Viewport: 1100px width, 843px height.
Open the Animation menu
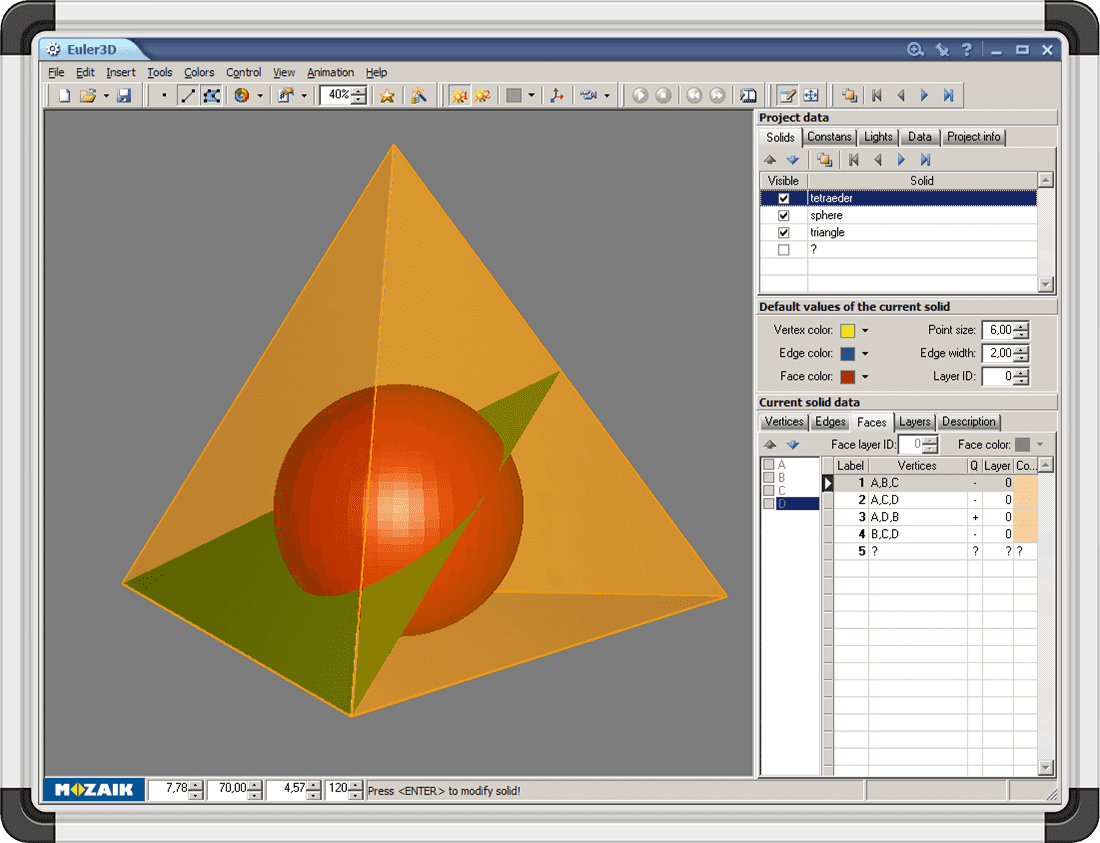pyautogui.click(x=330, y=73)
